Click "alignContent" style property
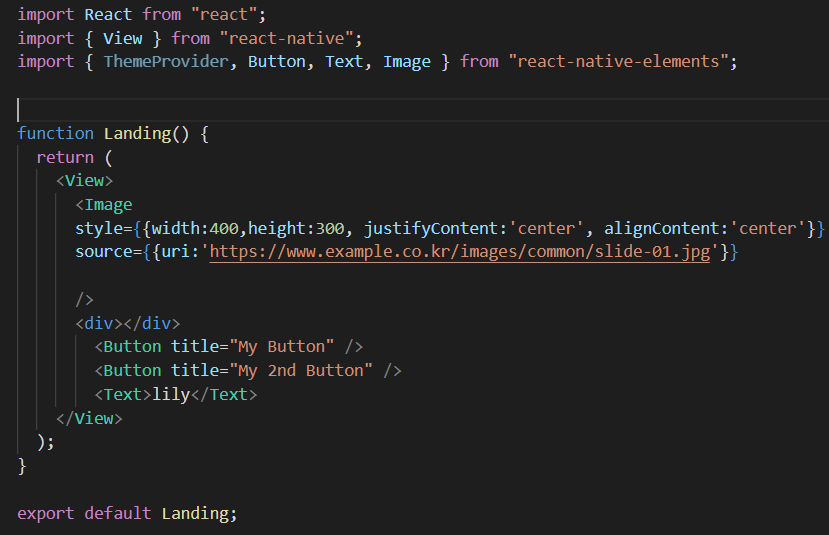829x535 pixels. click(661, 228)
